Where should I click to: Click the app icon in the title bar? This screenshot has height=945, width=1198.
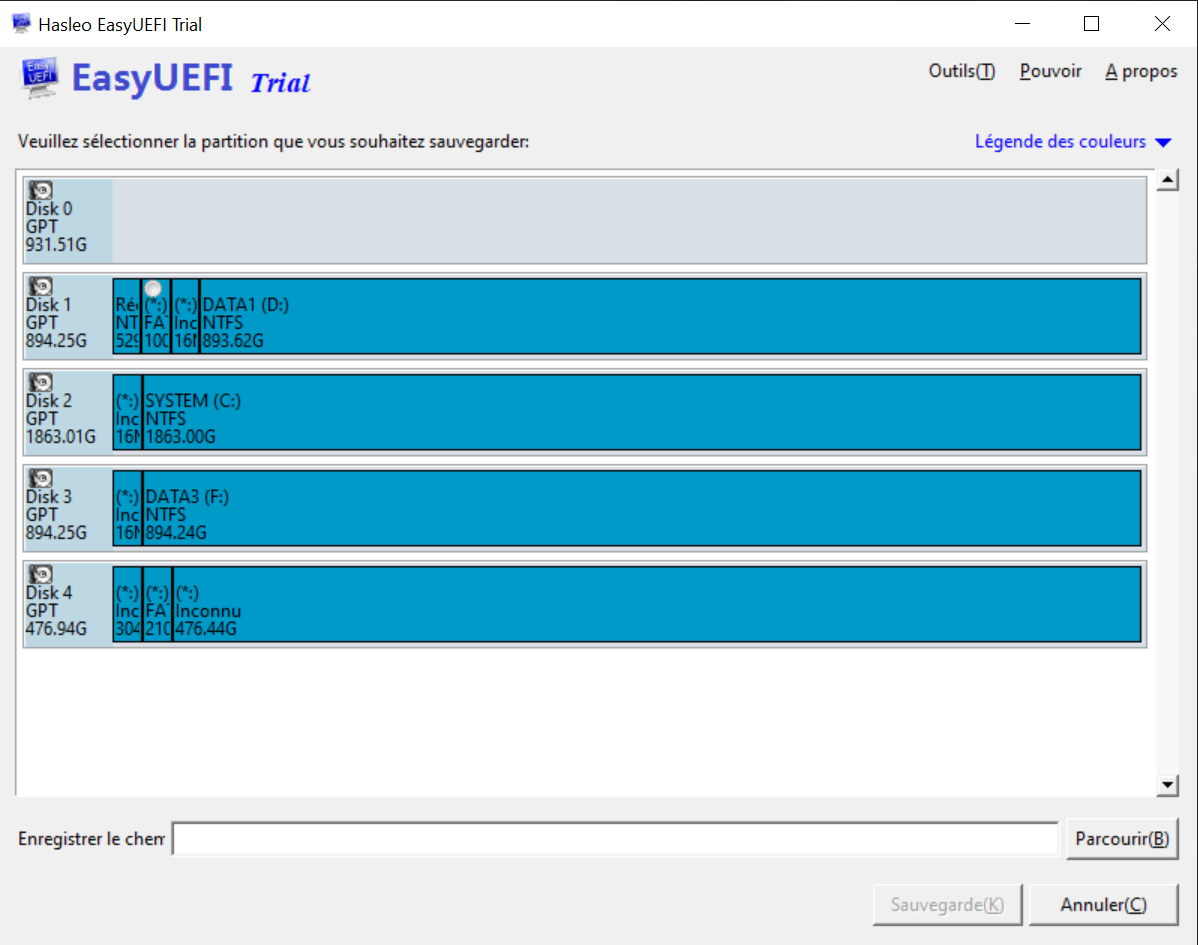click(21, 24)
